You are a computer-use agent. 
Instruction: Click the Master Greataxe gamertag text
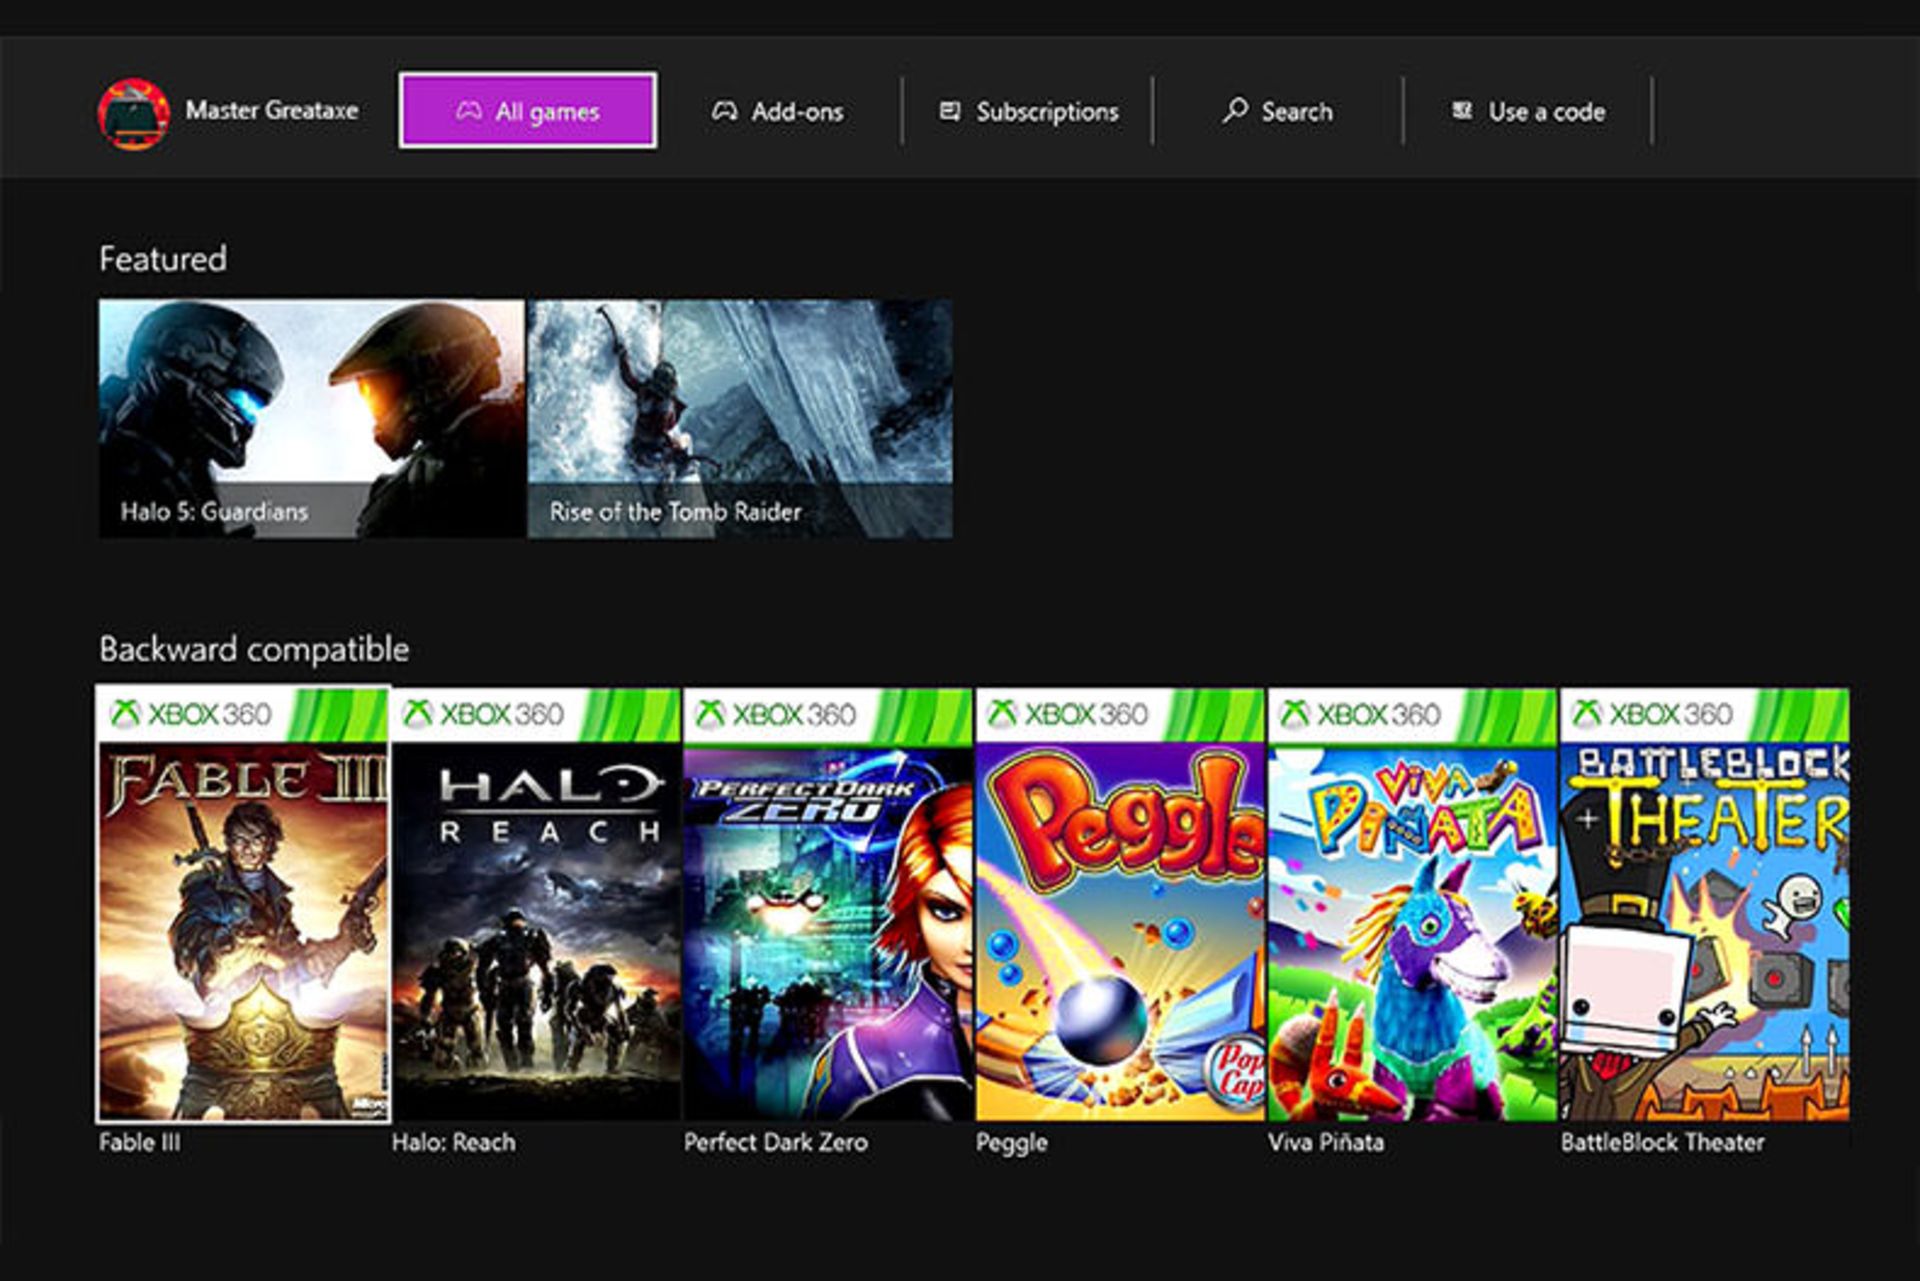(x=272, y=111)
